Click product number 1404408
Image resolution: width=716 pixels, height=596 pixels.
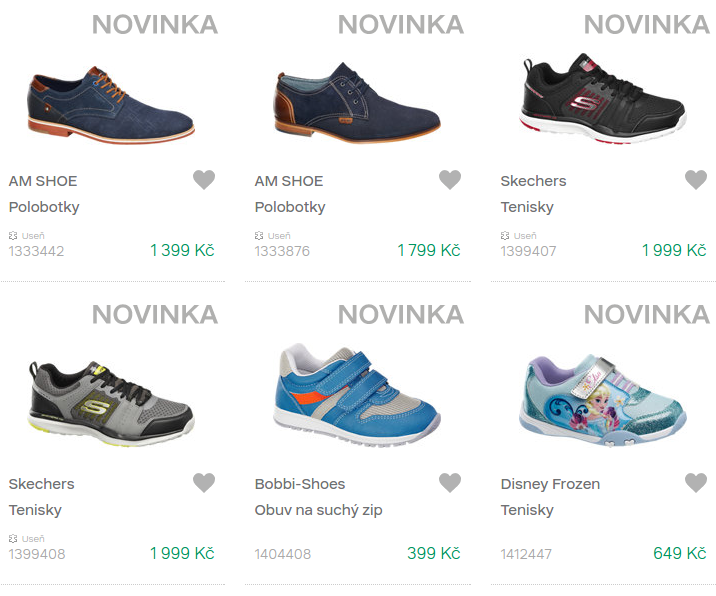point(282,554)
